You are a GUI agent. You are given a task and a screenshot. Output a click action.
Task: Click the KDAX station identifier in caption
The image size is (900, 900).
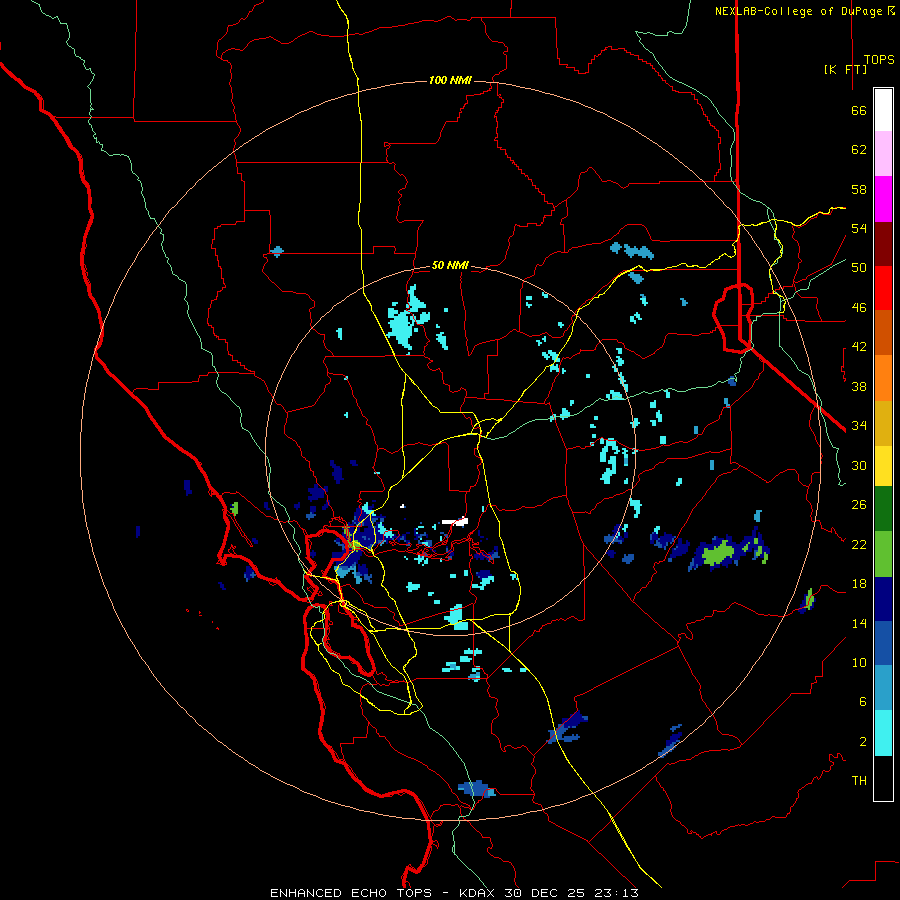(x=478, y=893)
